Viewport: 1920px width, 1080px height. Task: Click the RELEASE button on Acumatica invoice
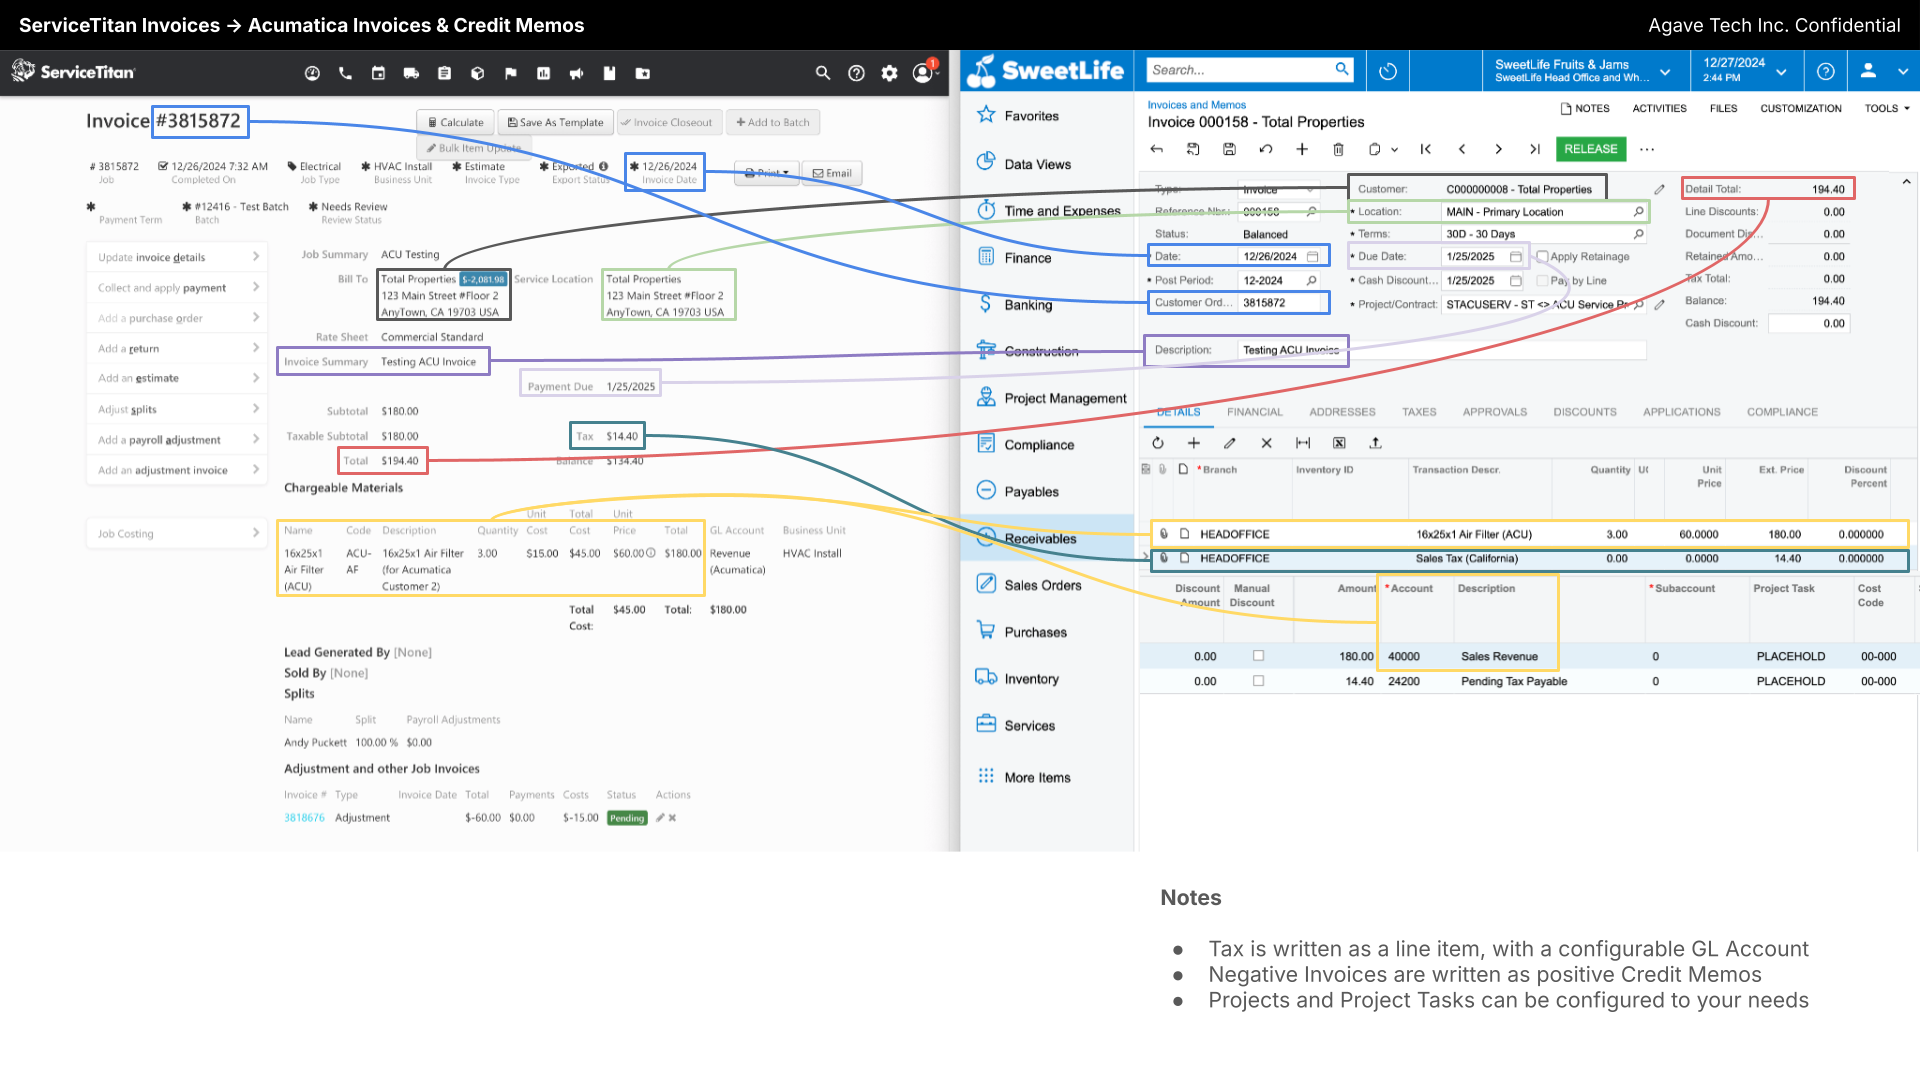pos(1592,148)
